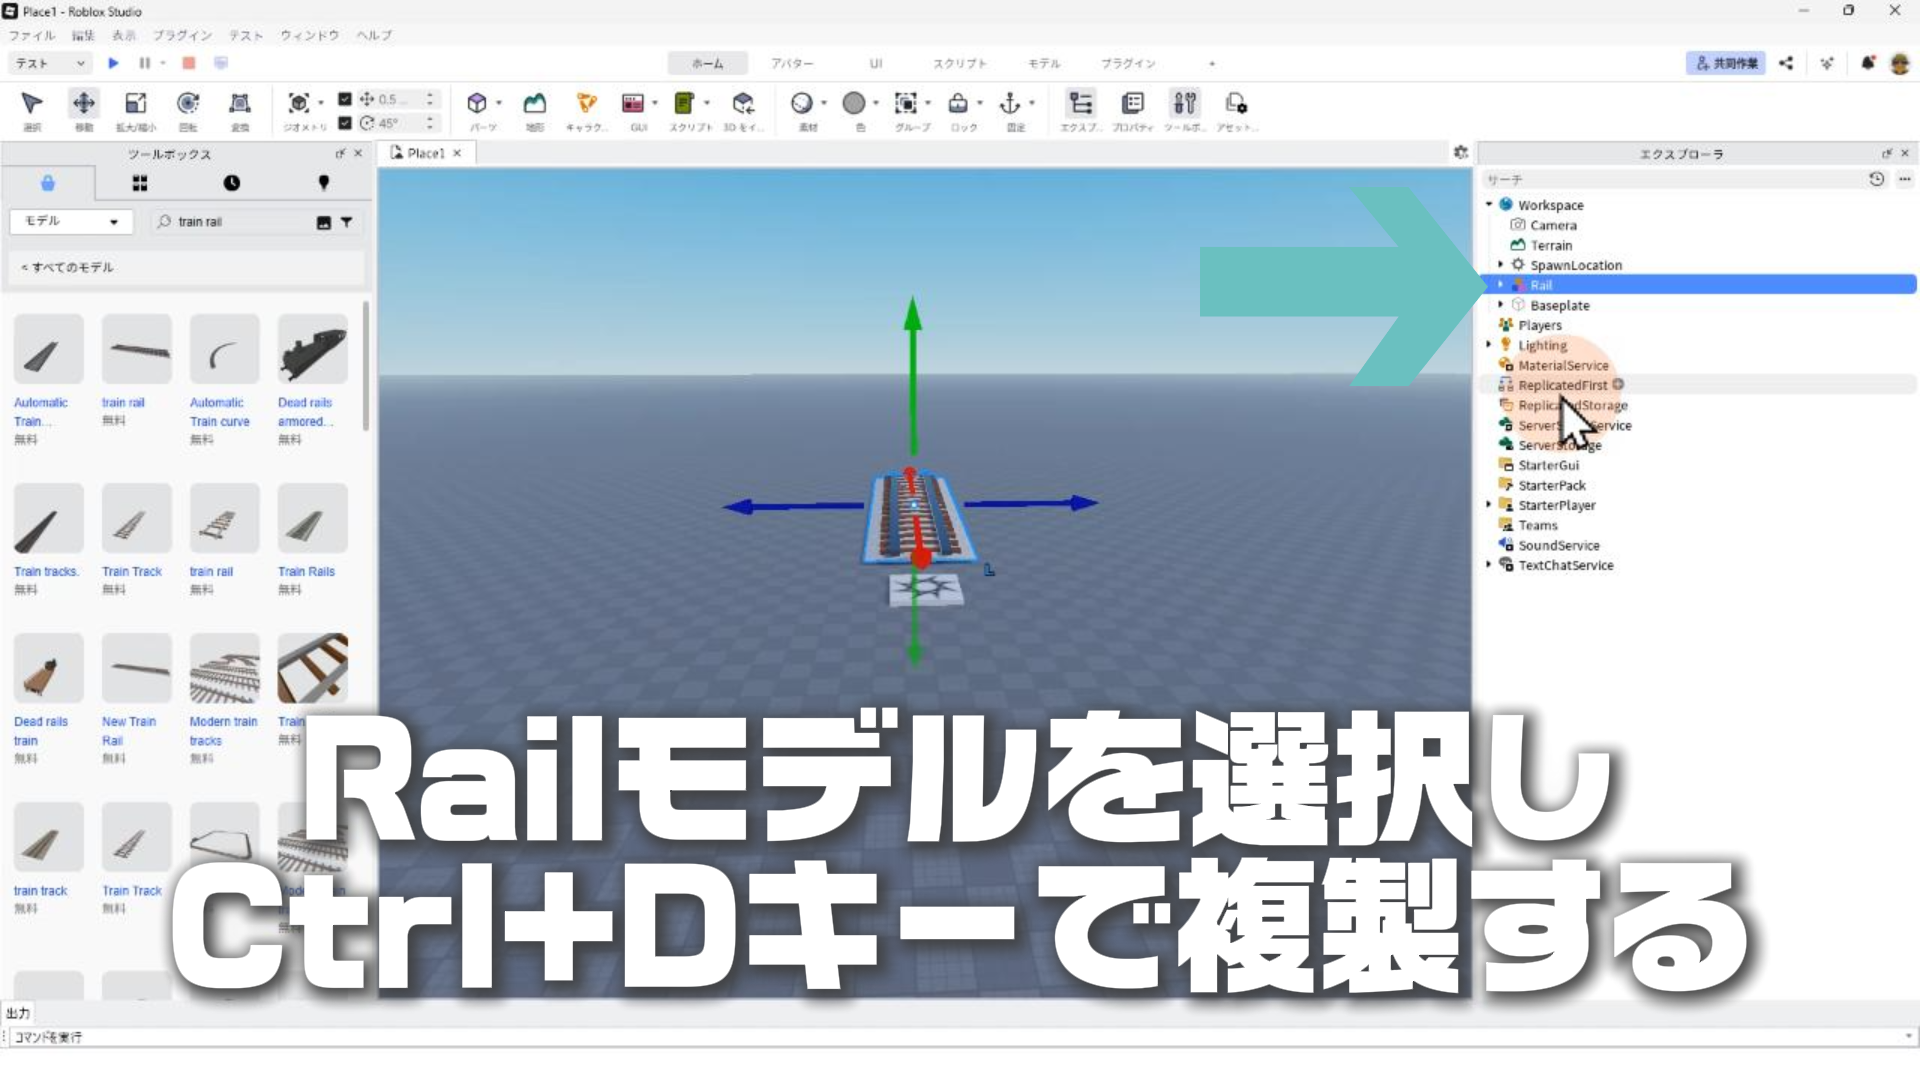Click the Lock tool icon
Screen dimensions: 1920x1080
(x=958, y=104)
